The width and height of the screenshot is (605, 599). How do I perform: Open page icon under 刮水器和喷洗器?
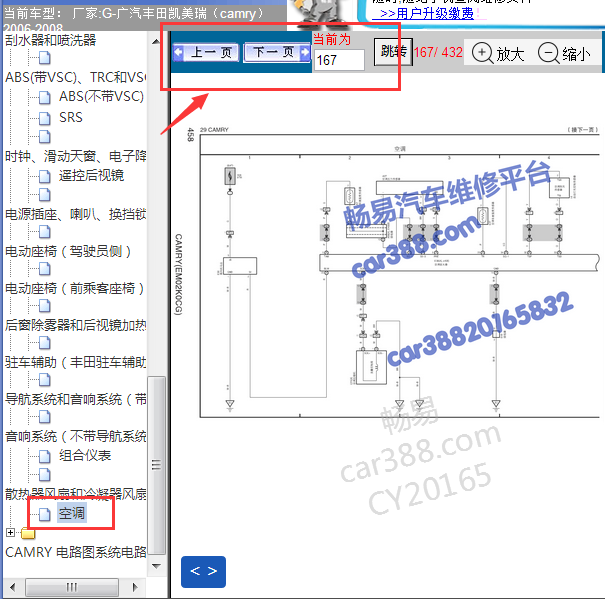(45, 58)
